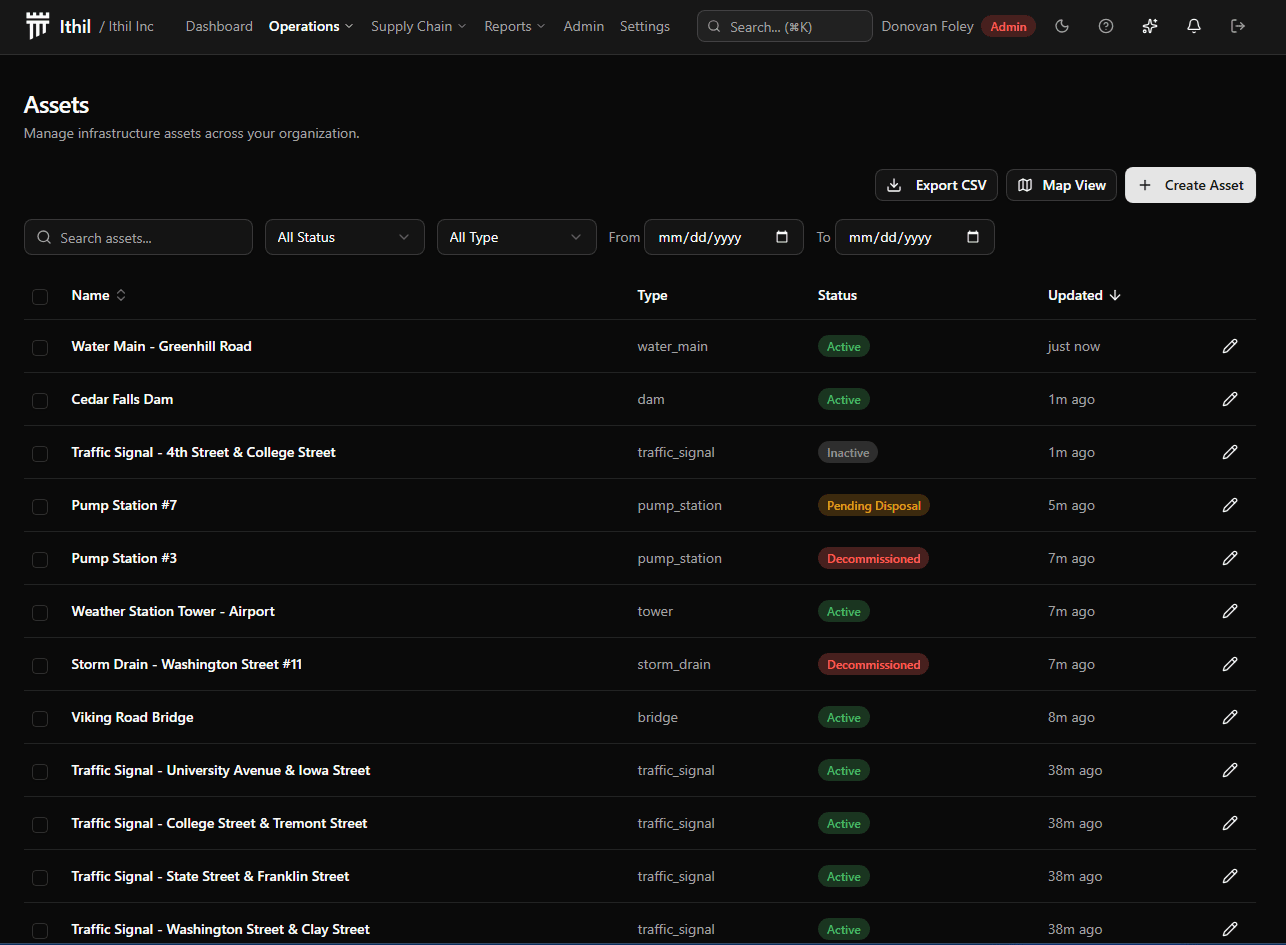Open the From date calendar picker icon
The width and height of the screenshot is (1286, 945).
pyautogui.click(x=782, y=237)
